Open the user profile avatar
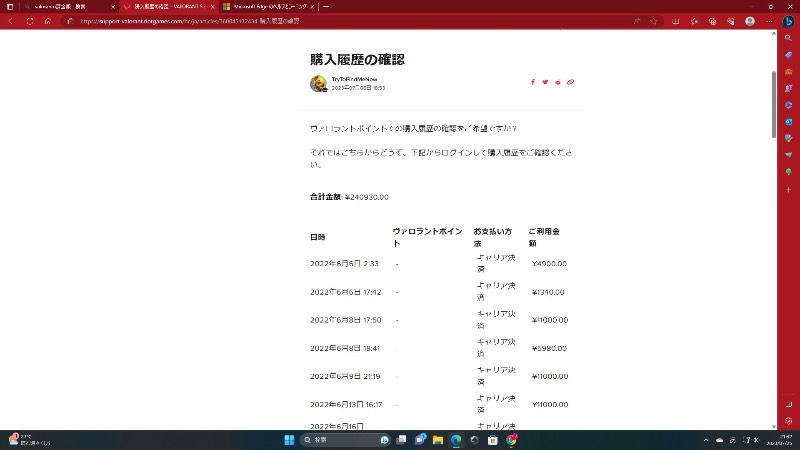 pos(749,21)
